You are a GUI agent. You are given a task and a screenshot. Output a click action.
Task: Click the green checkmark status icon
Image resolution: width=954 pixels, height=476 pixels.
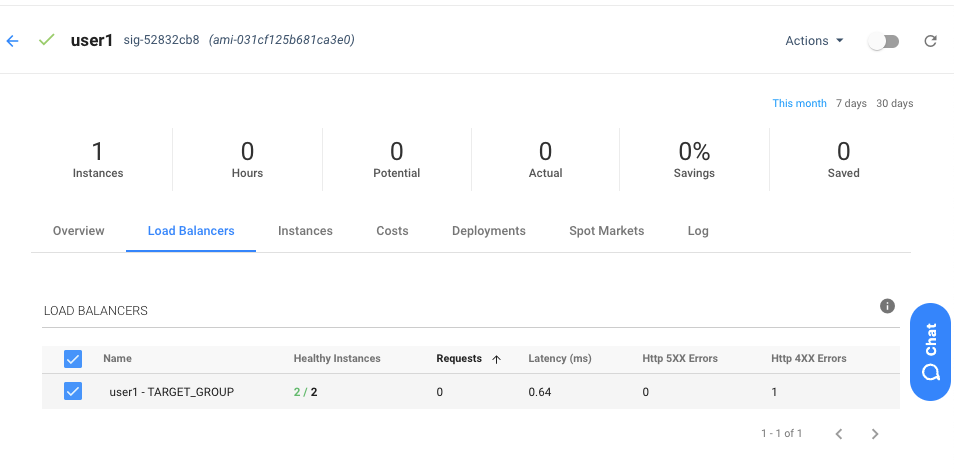click(46, 40)
